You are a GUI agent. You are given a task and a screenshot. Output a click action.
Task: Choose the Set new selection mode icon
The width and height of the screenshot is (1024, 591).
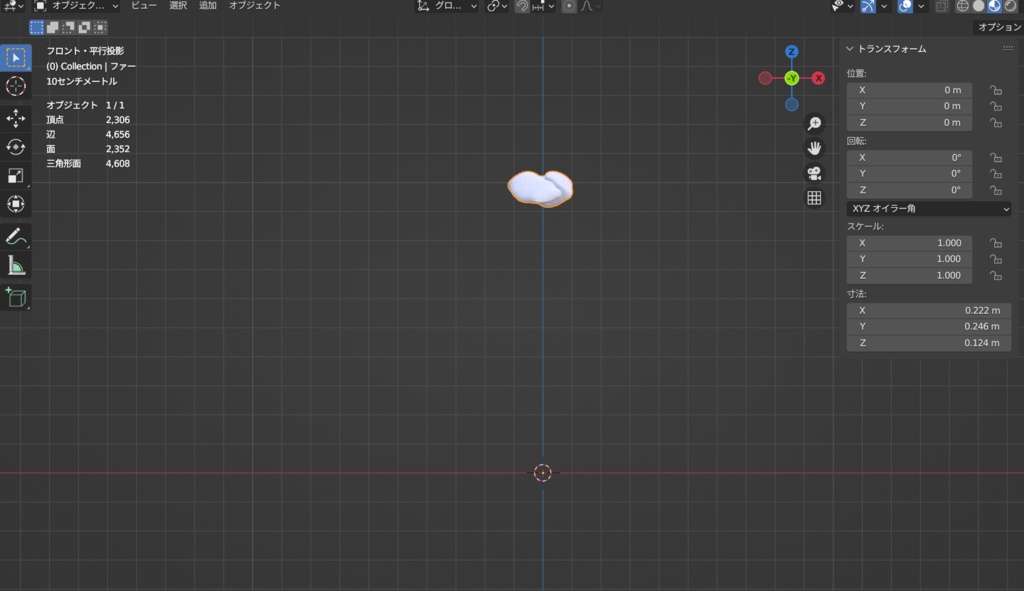point(37,27)
